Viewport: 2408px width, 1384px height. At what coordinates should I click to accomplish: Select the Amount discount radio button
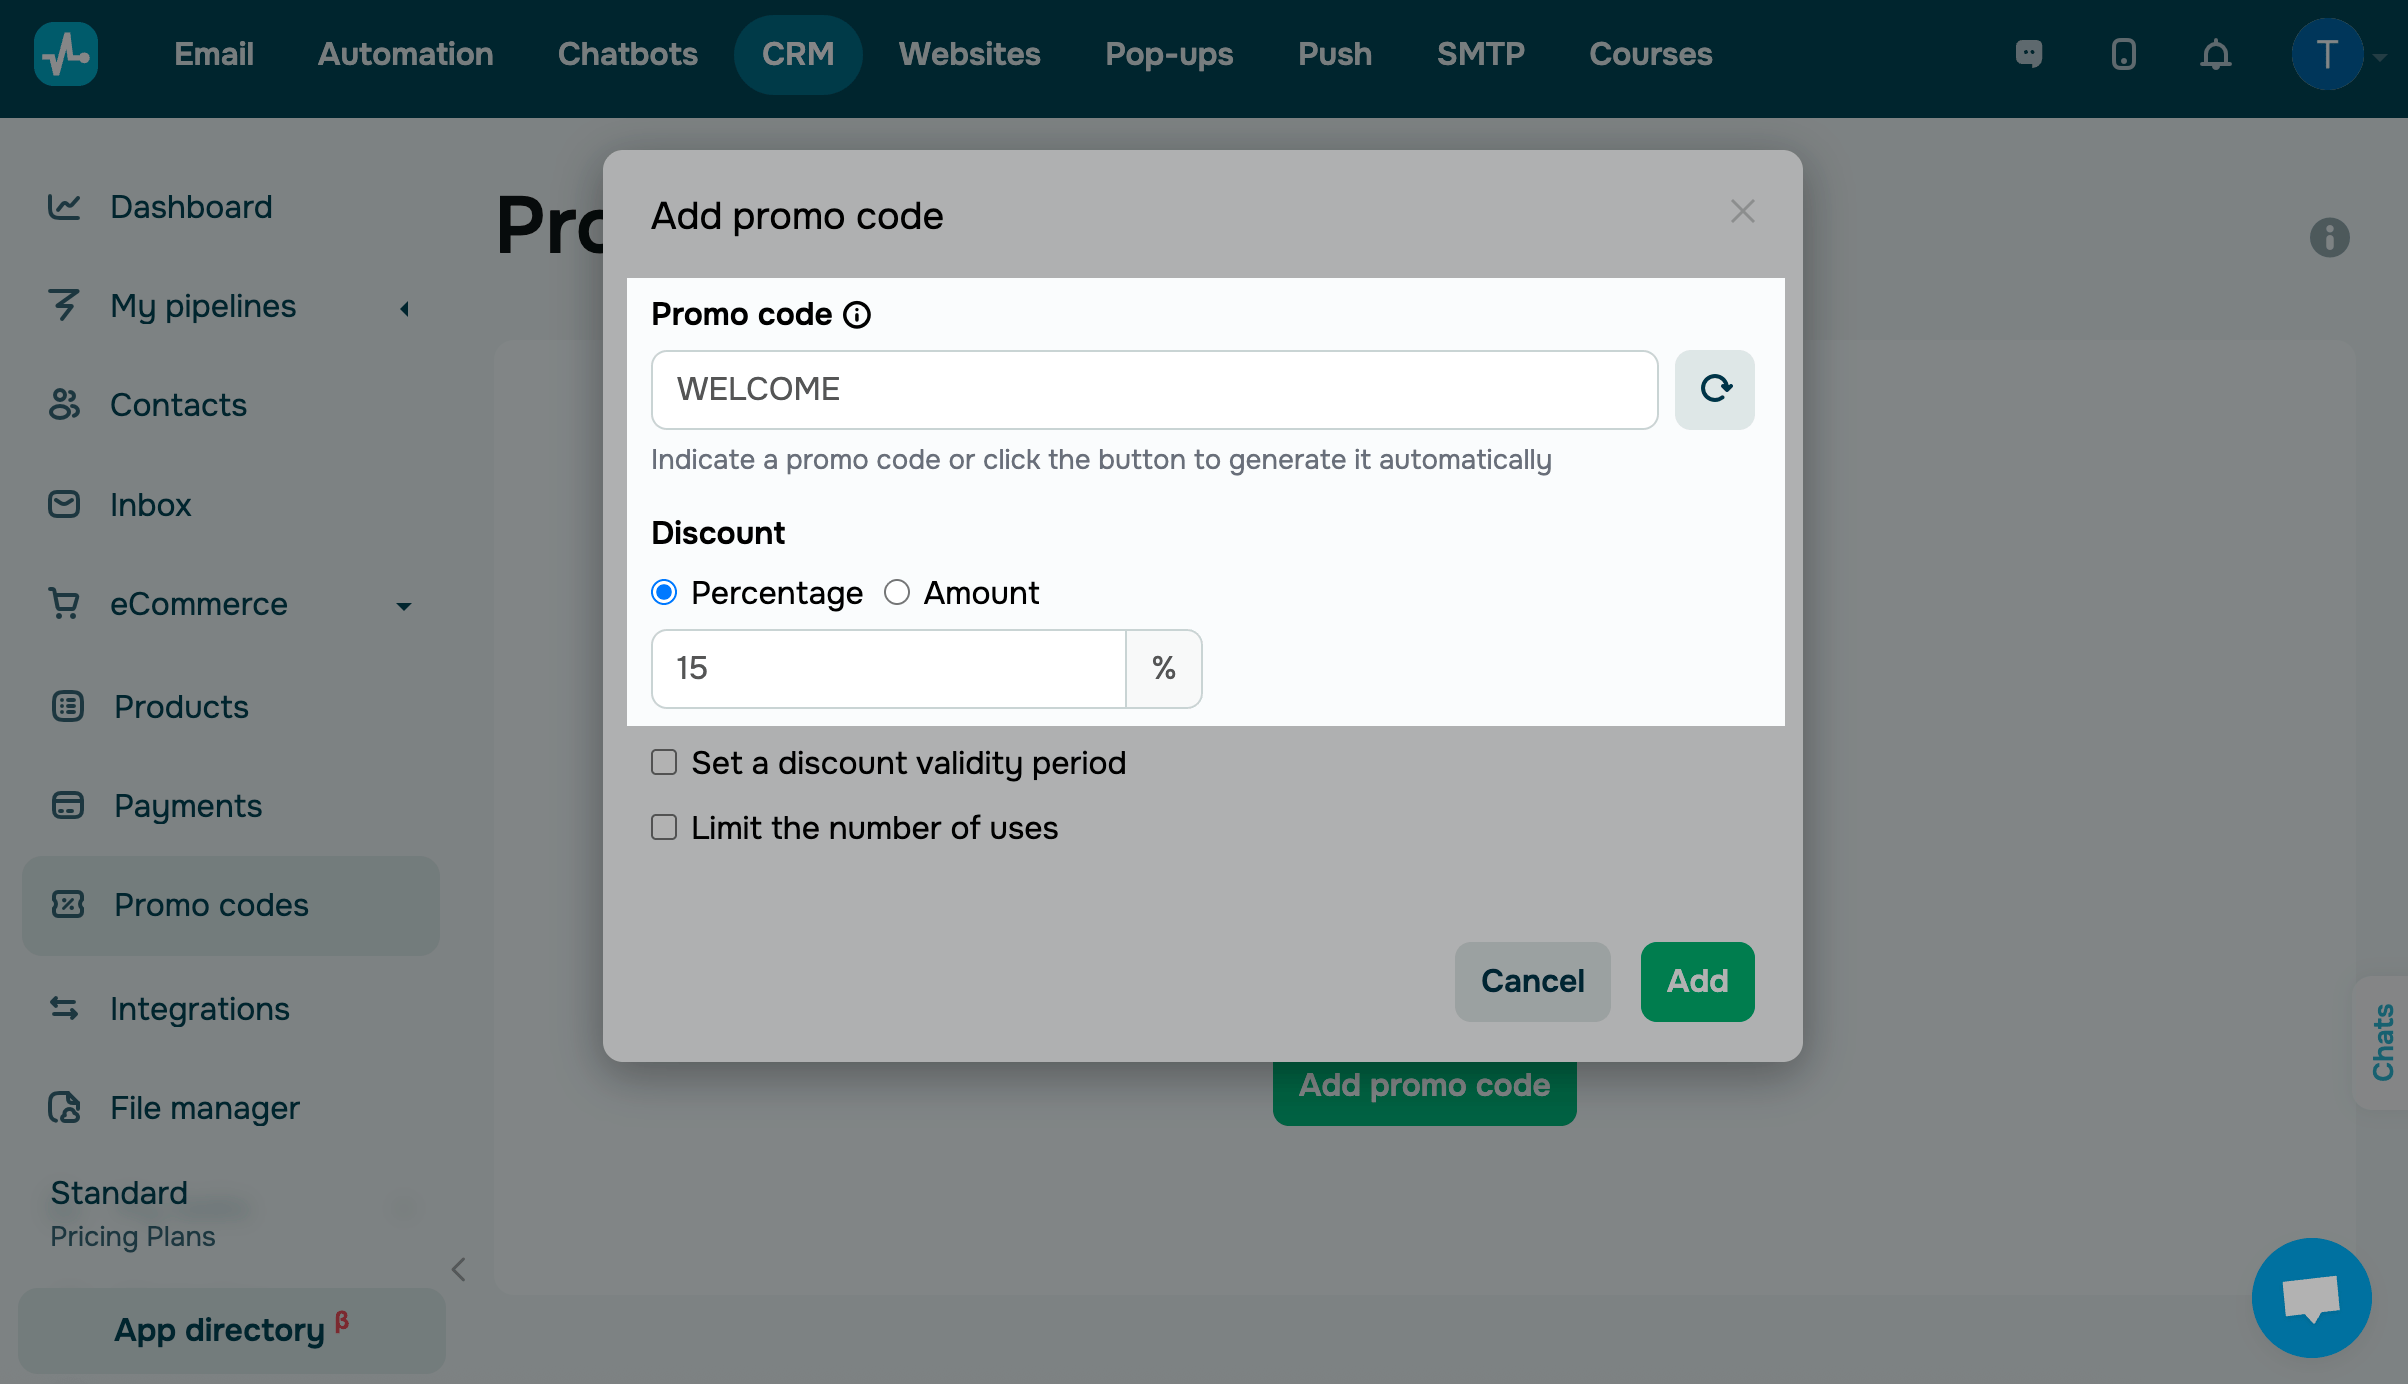click(x=897, y=593)
